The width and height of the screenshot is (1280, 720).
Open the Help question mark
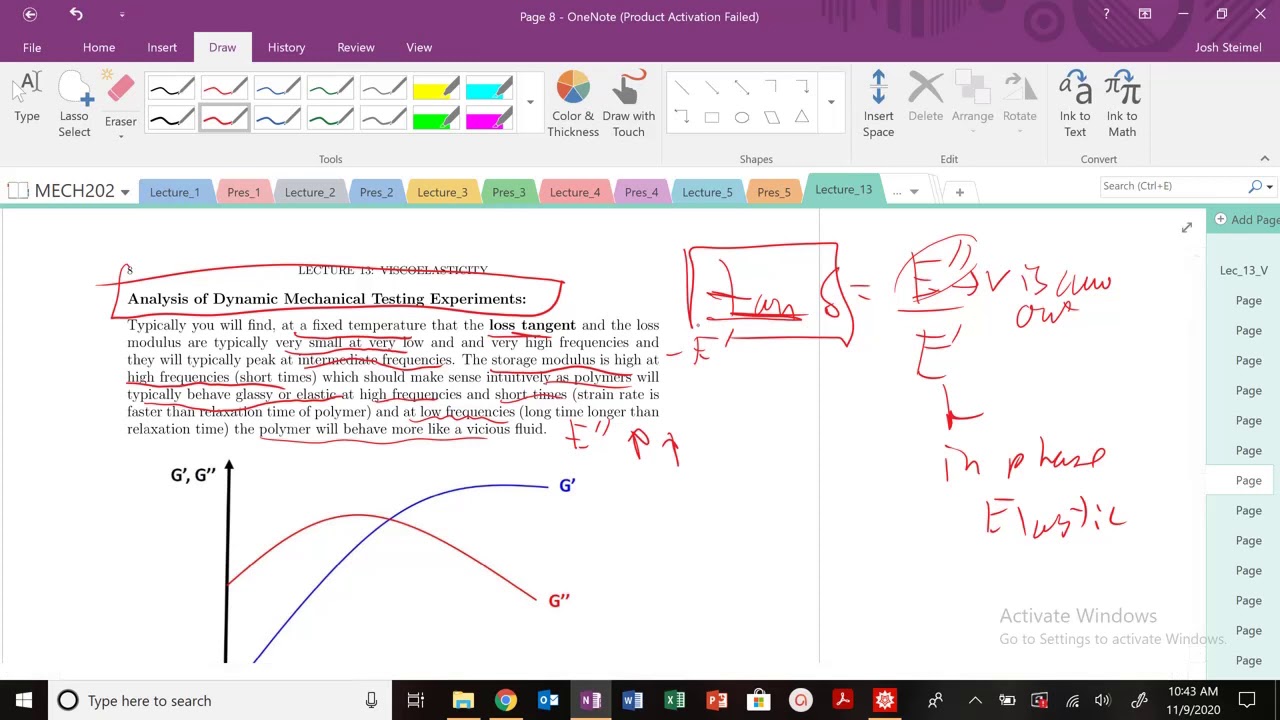click(1106, 15)
